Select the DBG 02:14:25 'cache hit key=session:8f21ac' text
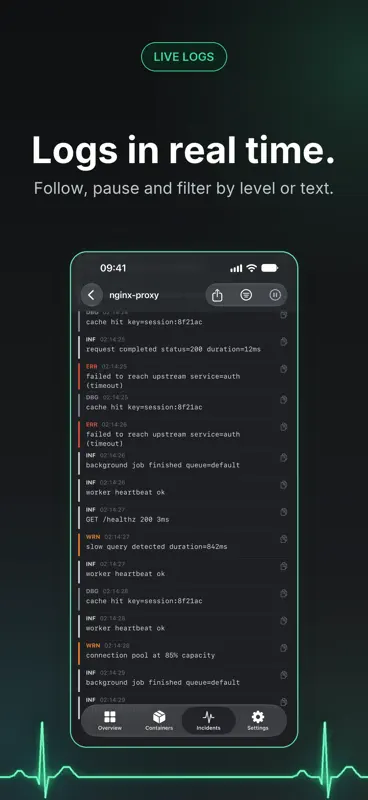The width and height of the screenshot is (368, 800). [144, 408]
